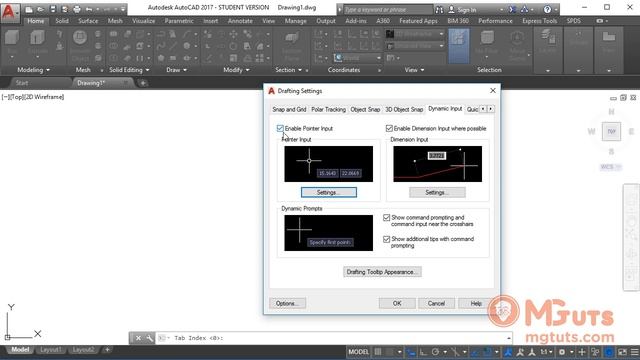Open Pointer Input Settings button
The image size is (640, 360).
(329, 192)
